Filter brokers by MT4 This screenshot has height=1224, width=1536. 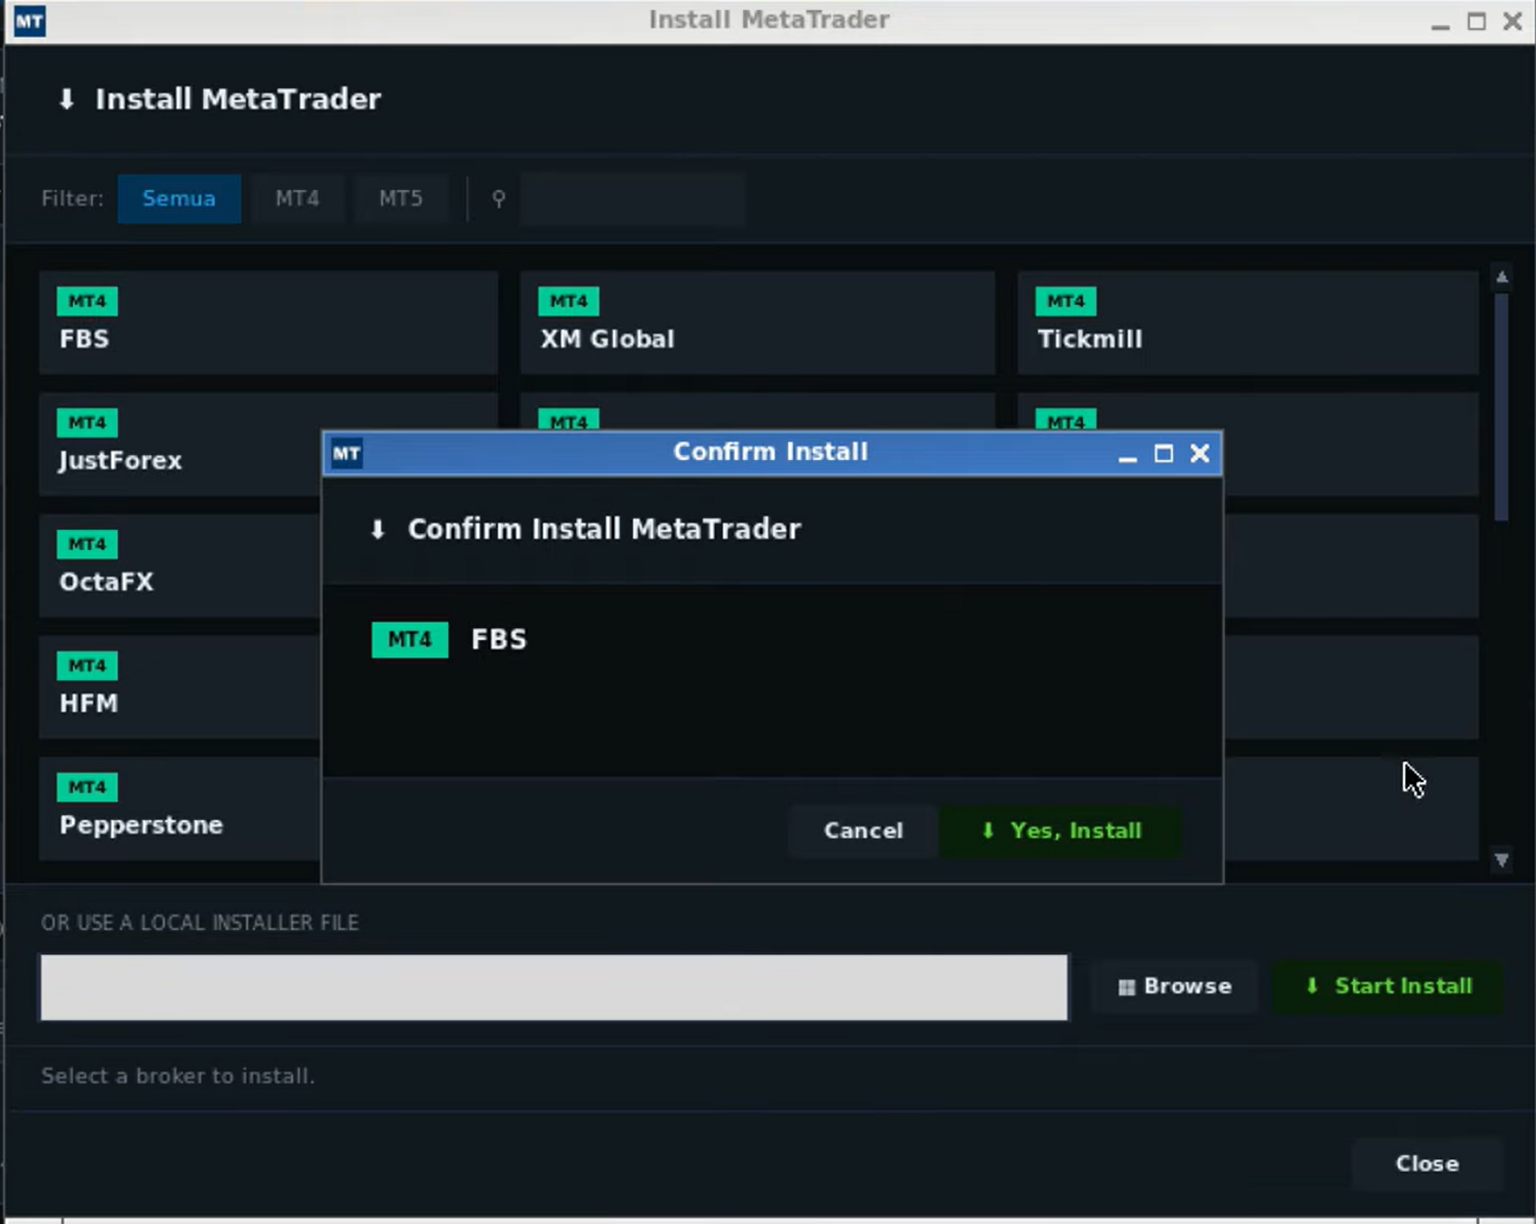click(x=297, y=198)
